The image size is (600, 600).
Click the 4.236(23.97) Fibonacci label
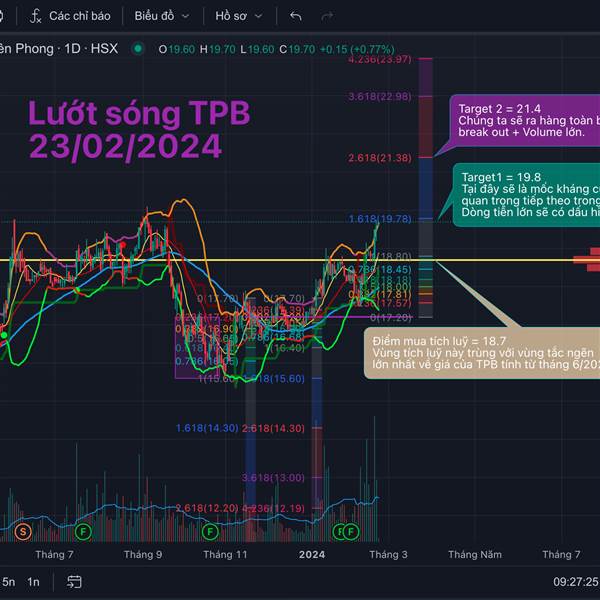click(380, 59)
